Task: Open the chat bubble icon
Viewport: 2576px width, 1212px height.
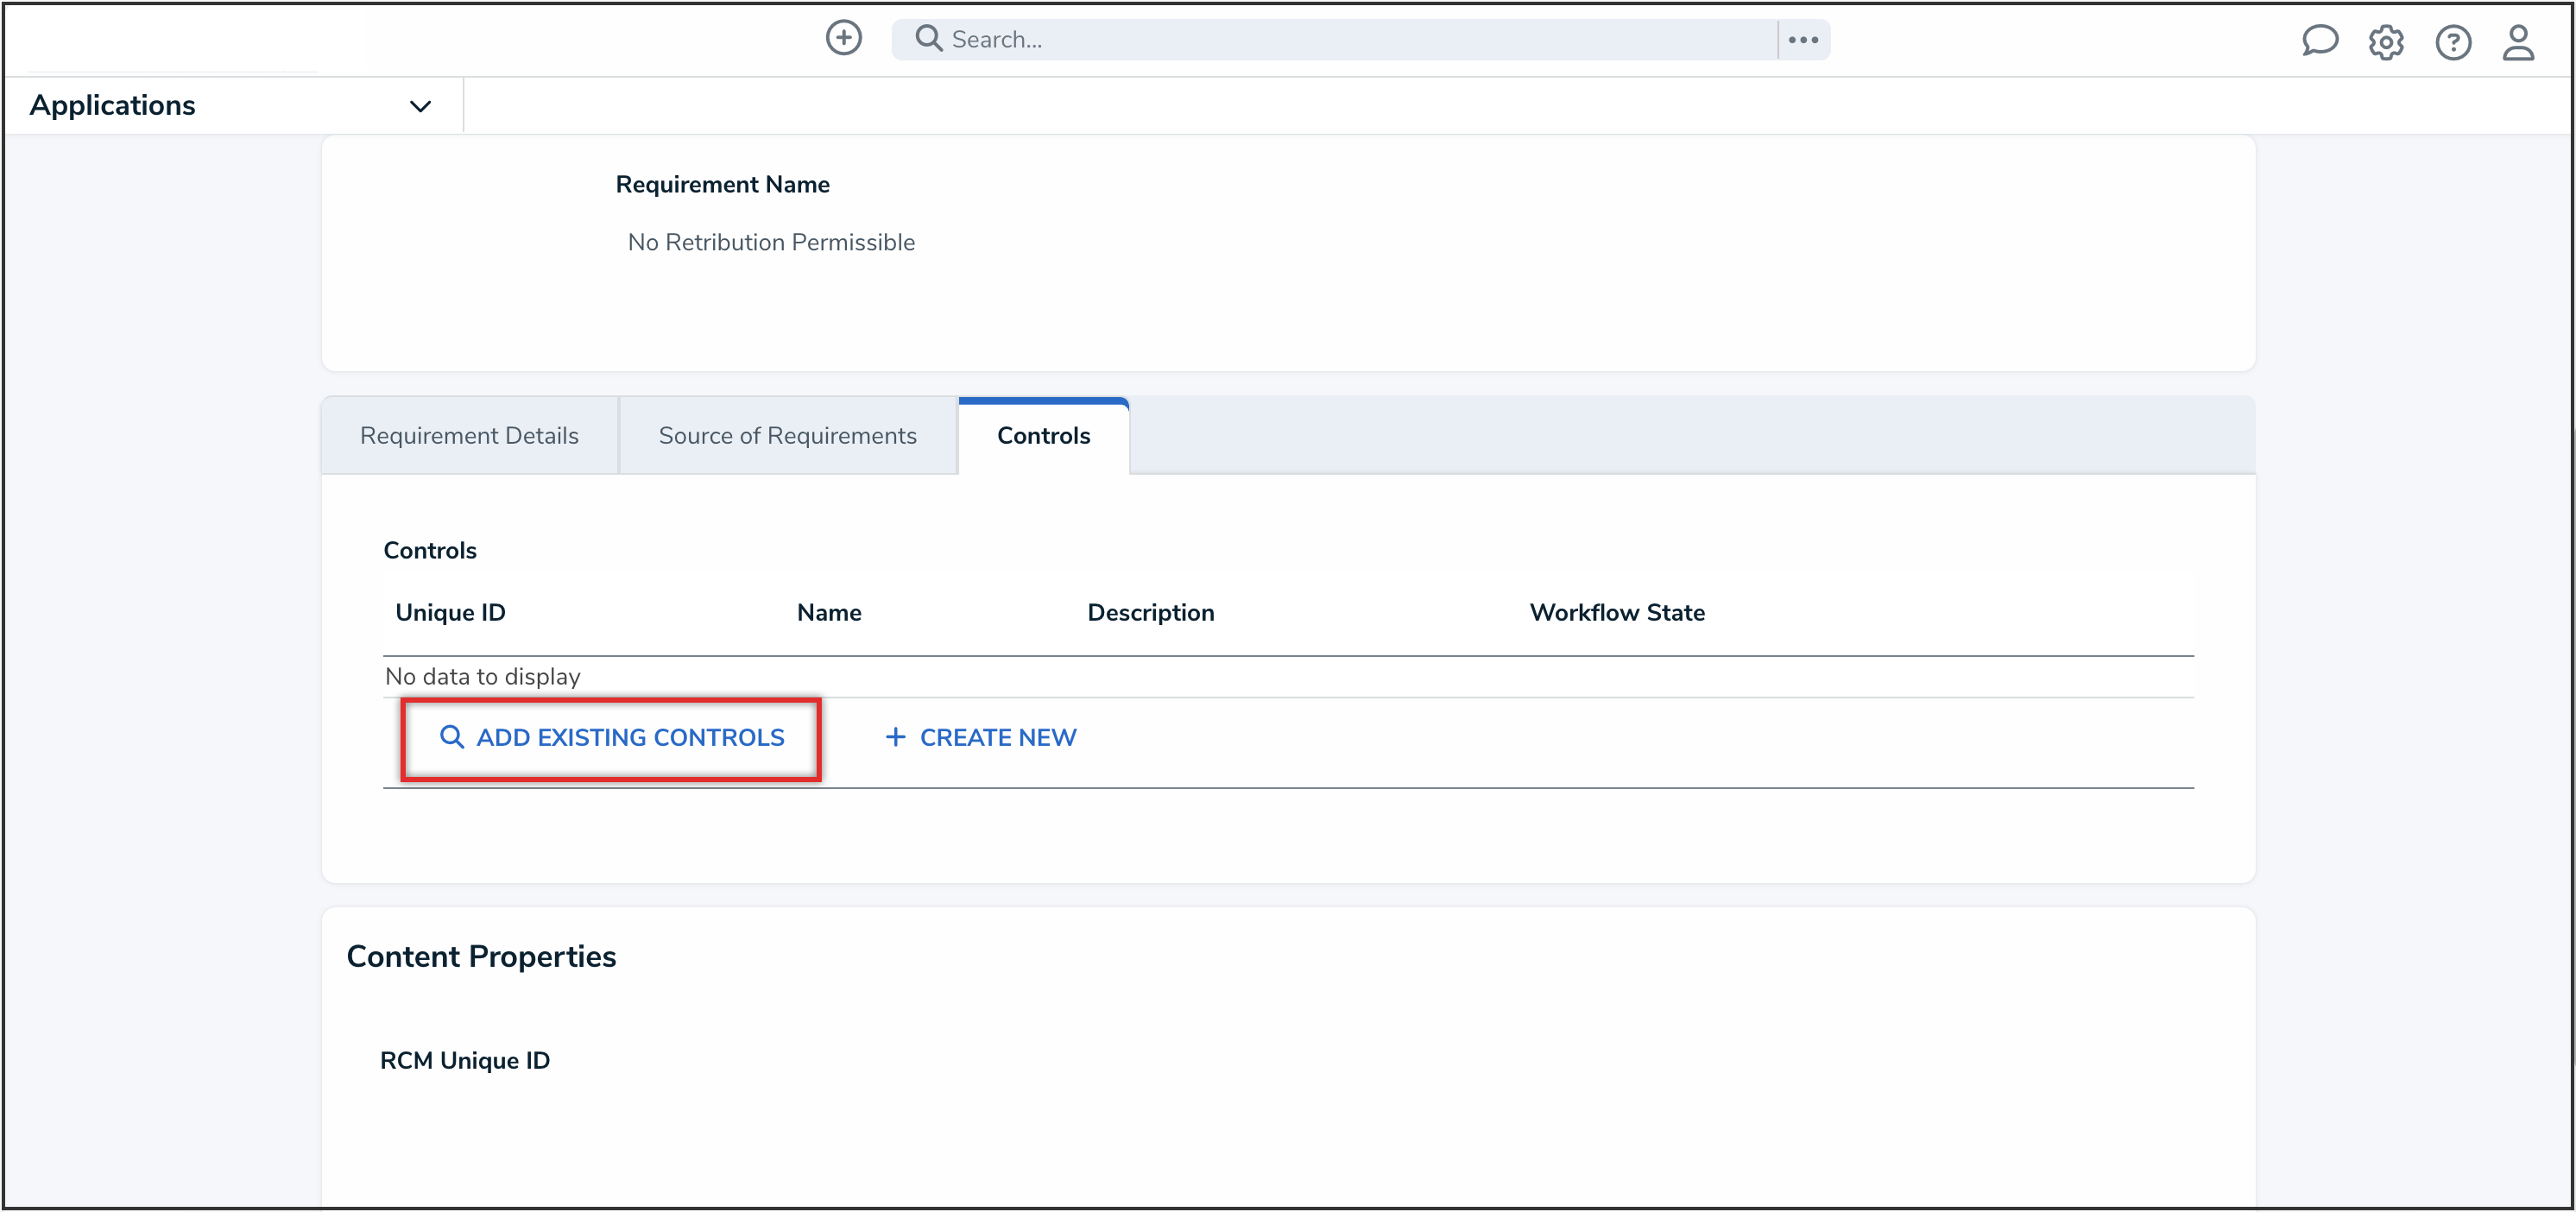Action: click(2321, 41)
